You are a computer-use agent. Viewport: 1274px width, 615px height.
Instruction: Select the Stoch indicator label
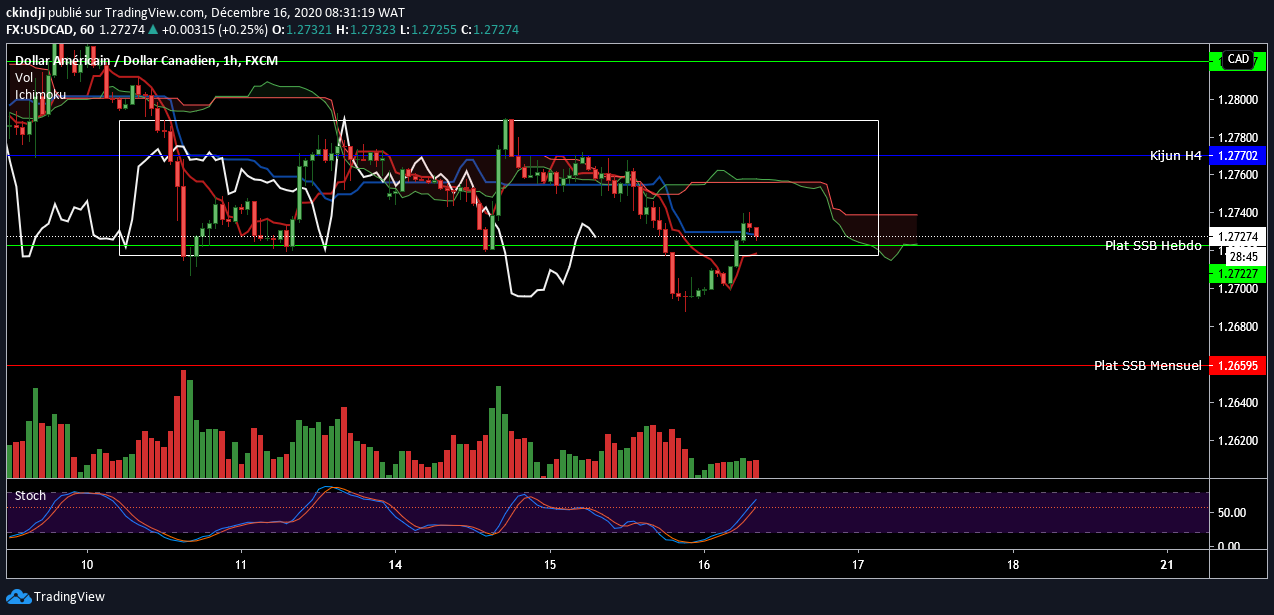click(30, 495)
